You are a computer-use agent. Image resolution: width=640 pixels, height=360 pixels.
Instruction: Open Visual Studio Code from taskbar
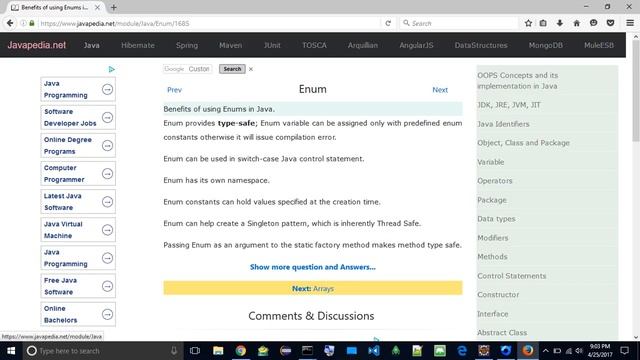373,351
